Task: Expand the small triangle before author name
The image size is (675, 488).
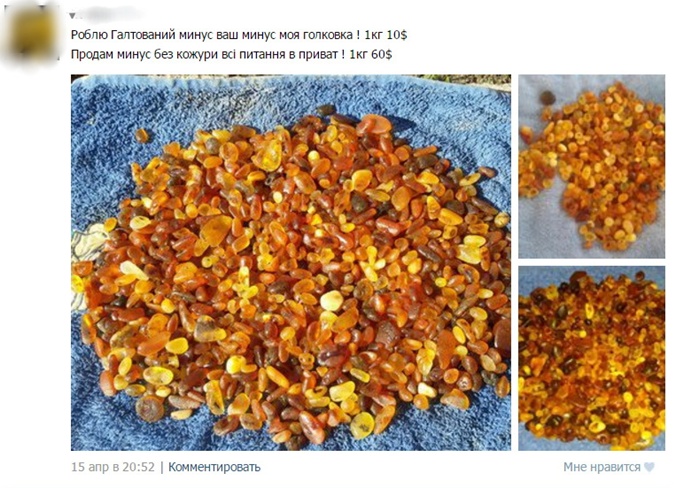Action: point(72,16)
